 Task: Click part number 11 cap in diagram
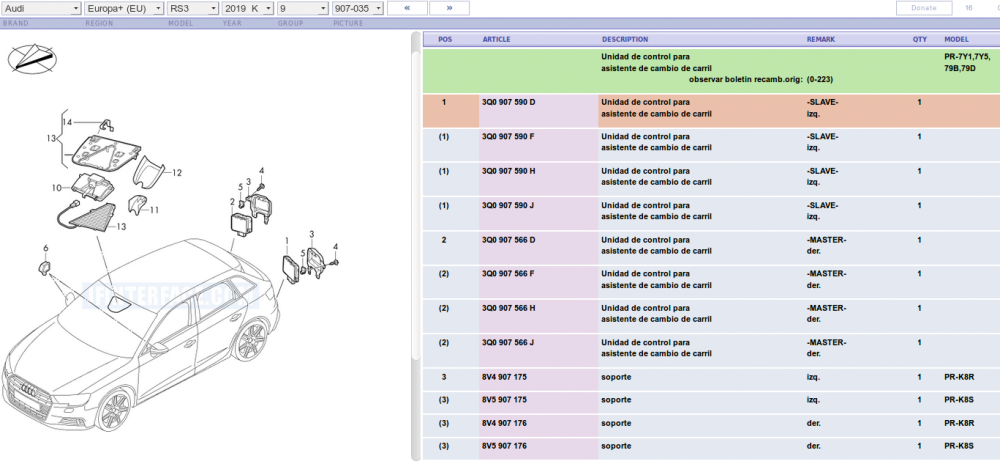(x=135, y=204)
